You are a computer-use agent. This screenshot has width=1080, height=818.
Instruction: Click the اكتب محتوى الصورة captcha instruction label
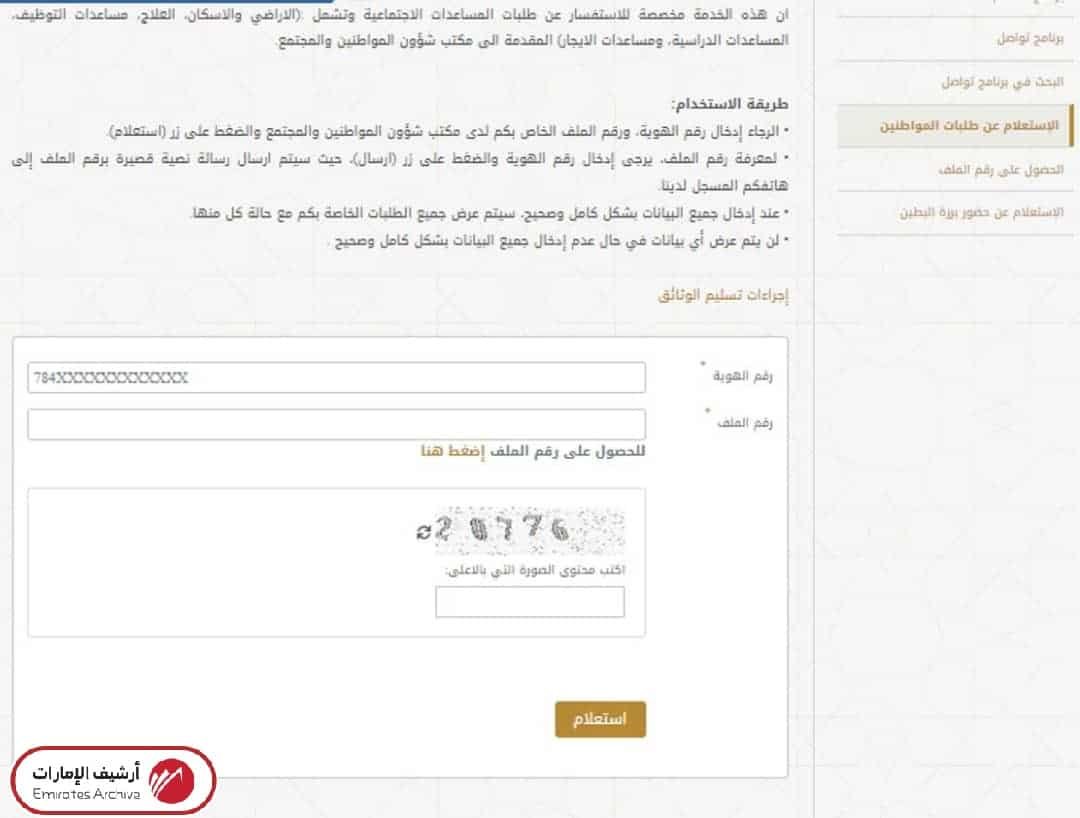pyautogui.click(x=535, y=570)
